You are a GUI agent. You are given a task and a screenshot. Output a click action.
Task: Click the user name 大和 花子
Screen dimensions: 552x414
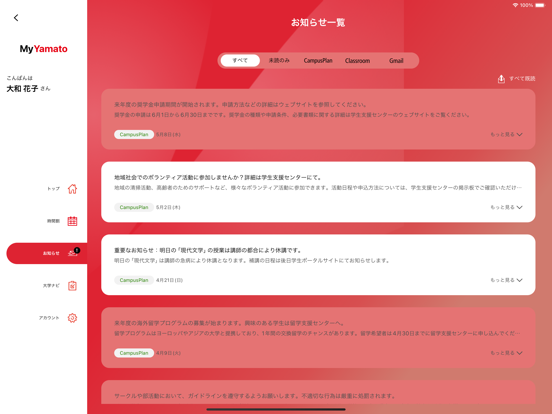pyautogui.click(x=22, y=89)
